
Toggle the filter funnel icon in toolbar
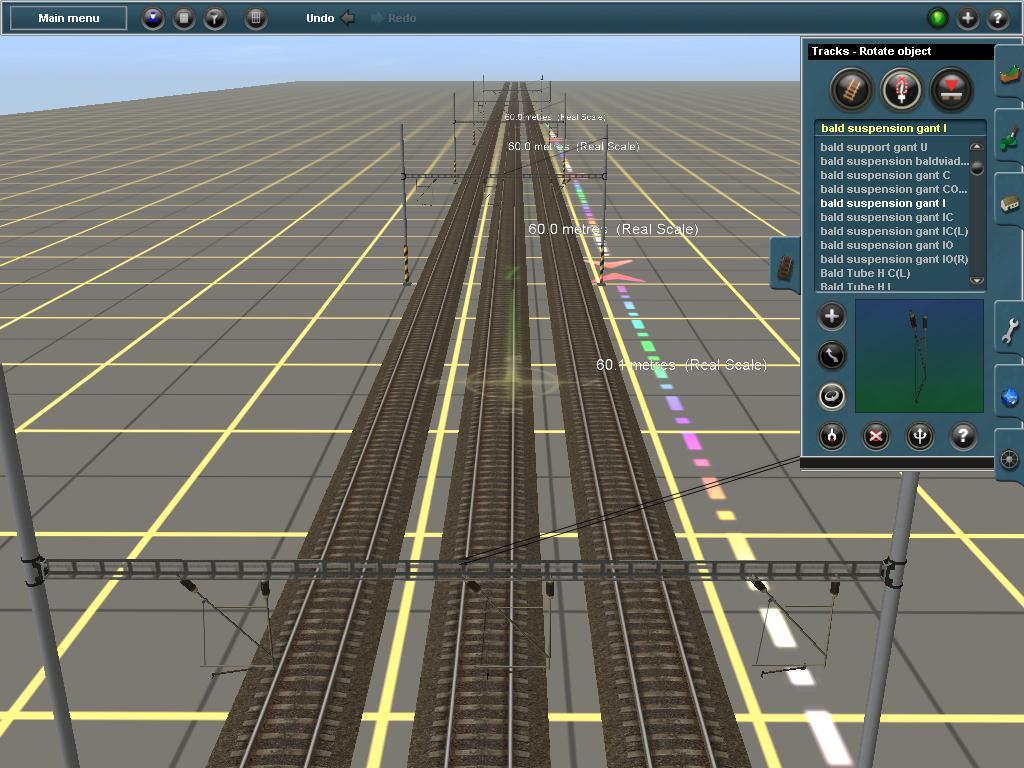(x=214, y=18)
